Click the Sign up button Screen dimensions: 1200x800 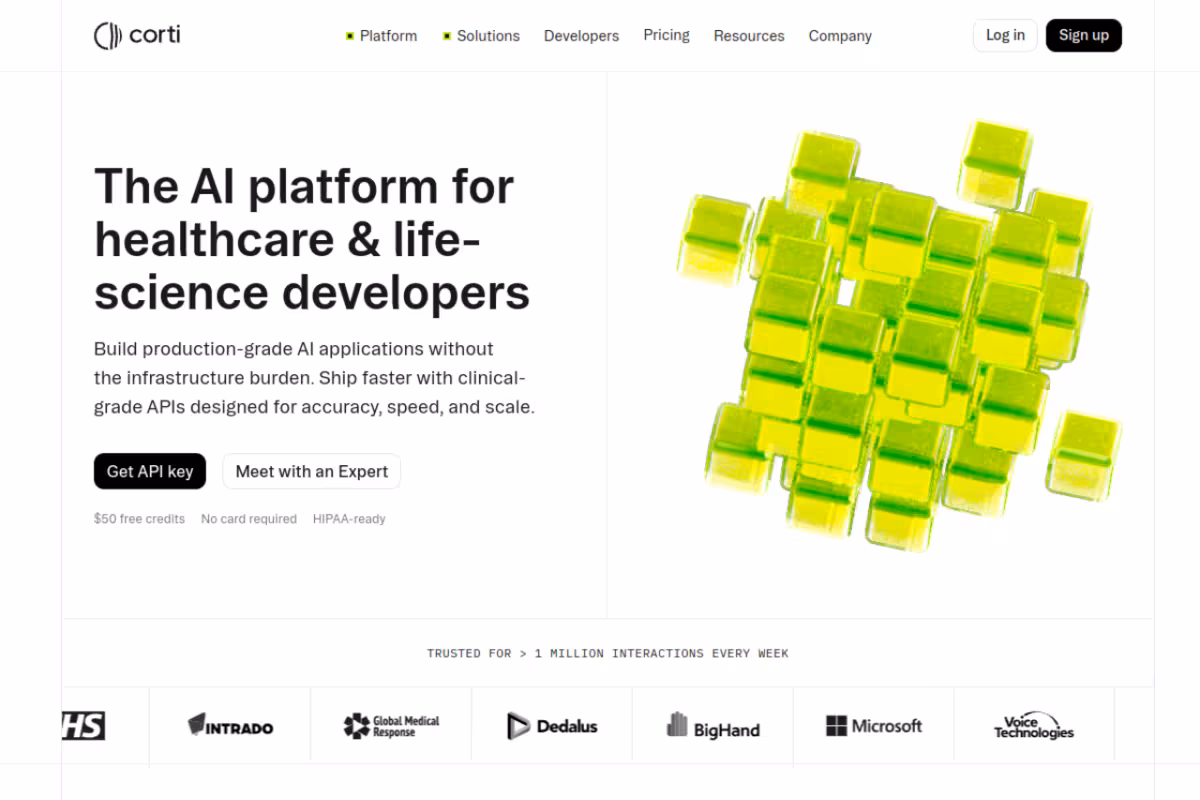[x=1084, y=35]
